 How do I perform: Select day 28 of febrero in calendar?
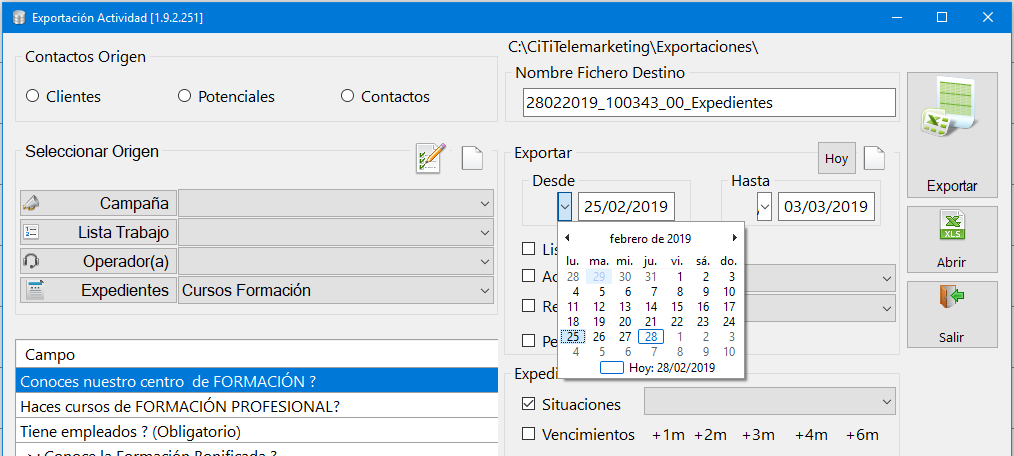(x=651, y=336)
